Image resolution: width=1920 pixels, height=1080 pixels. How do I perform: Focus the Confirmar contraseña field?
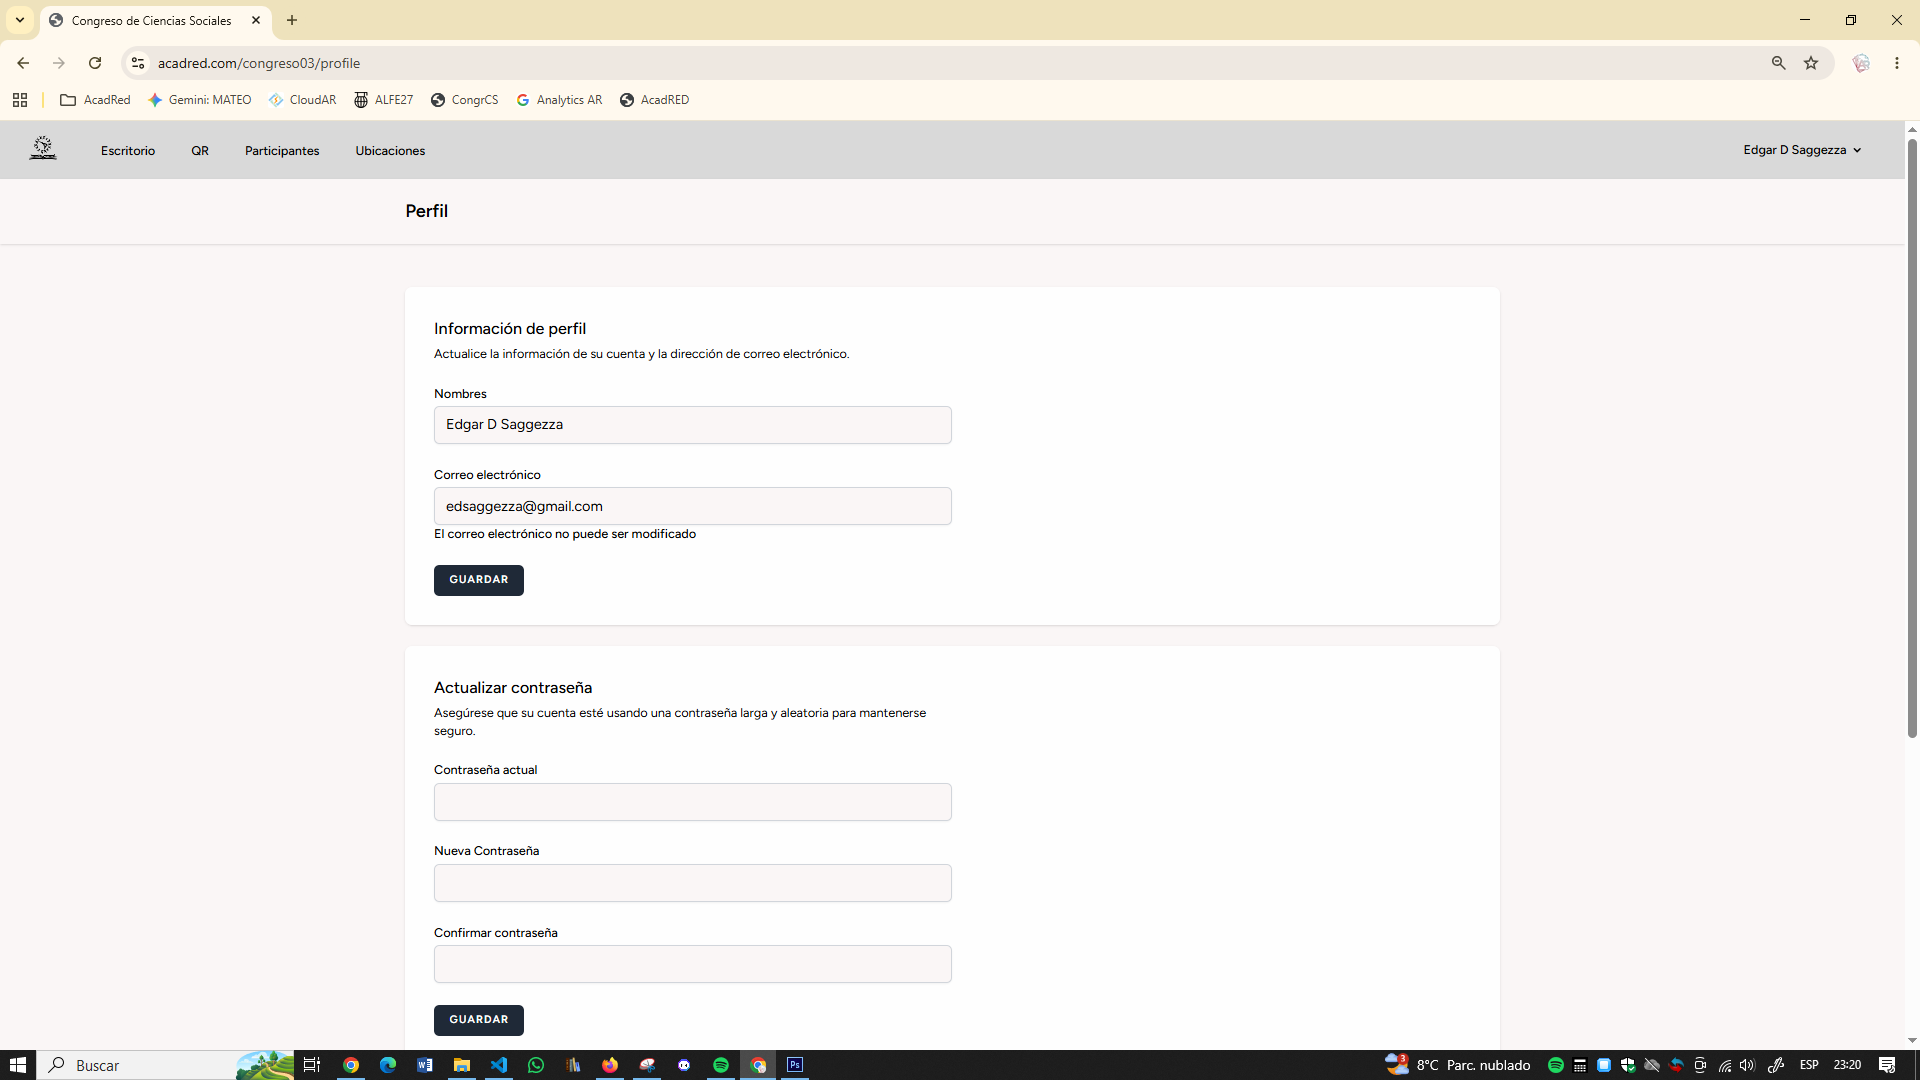click(693, 964)
